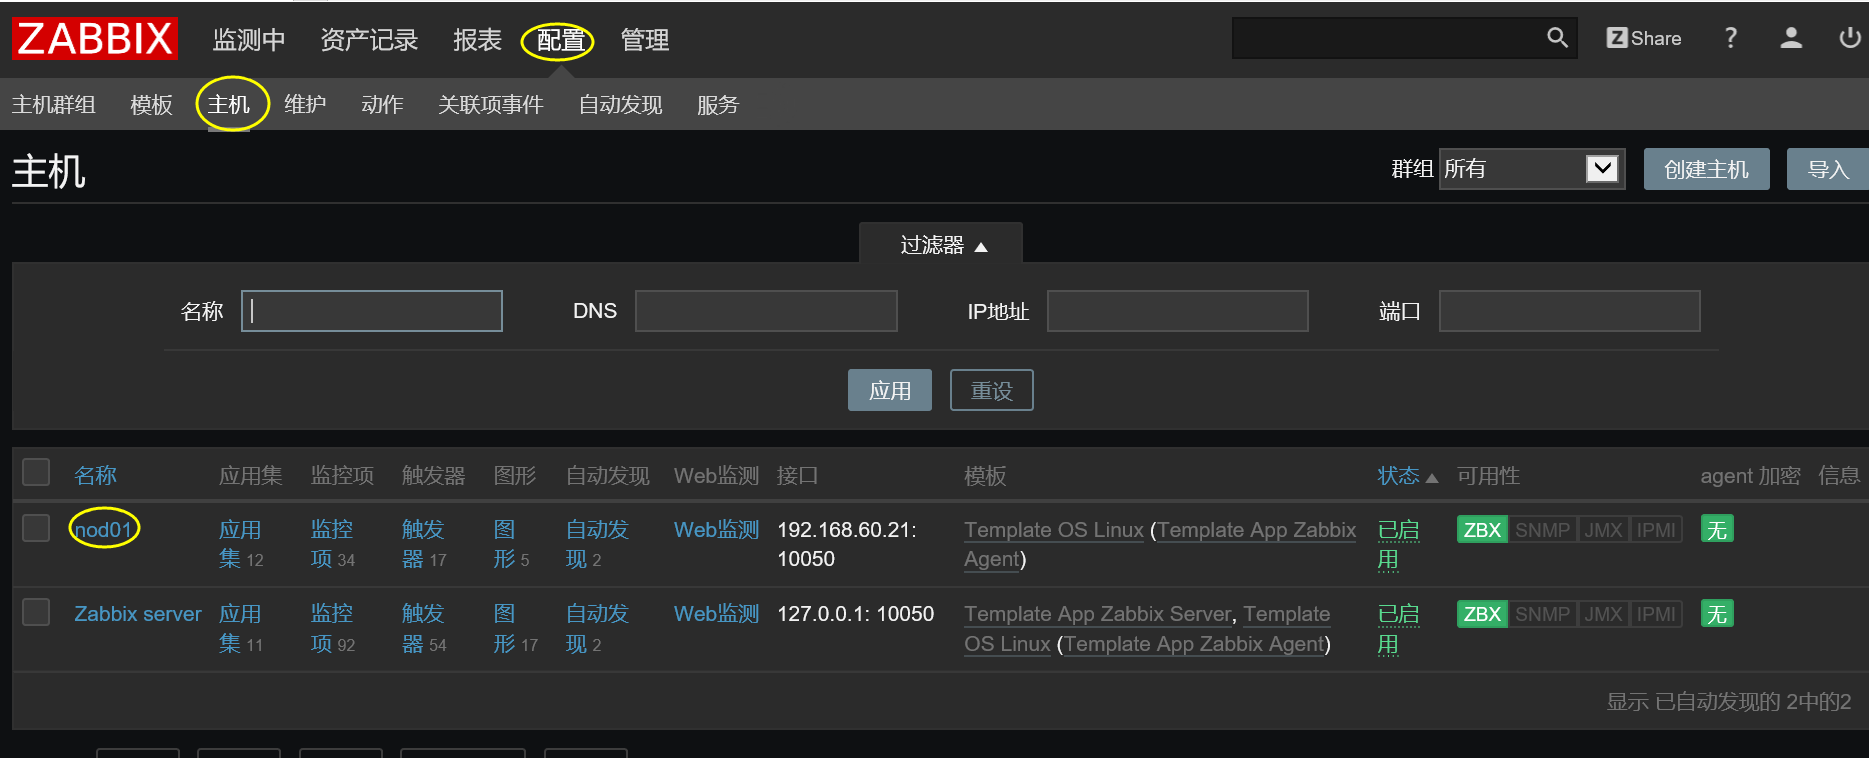Reset the filter with 重设 button
The image size is (1869, 758).
coord(992,390)
